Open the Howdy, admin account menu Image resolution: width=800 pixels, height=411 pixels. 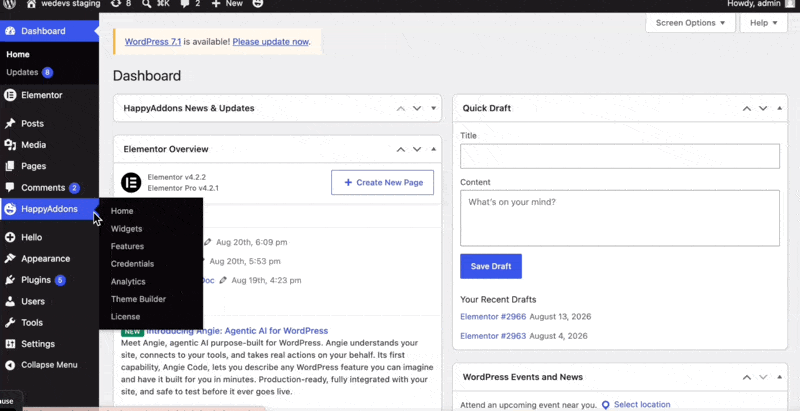pyautogui.click(x=761, y=4)
